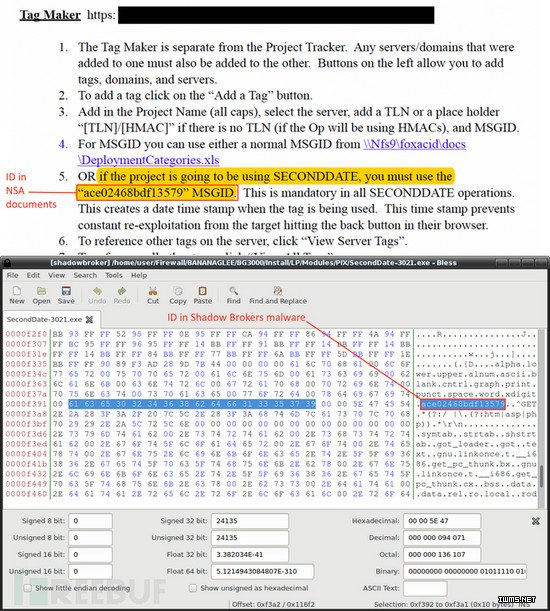Click the Hexadecimal value field
This screenshot has height=611, width=550.
point(442,521)
